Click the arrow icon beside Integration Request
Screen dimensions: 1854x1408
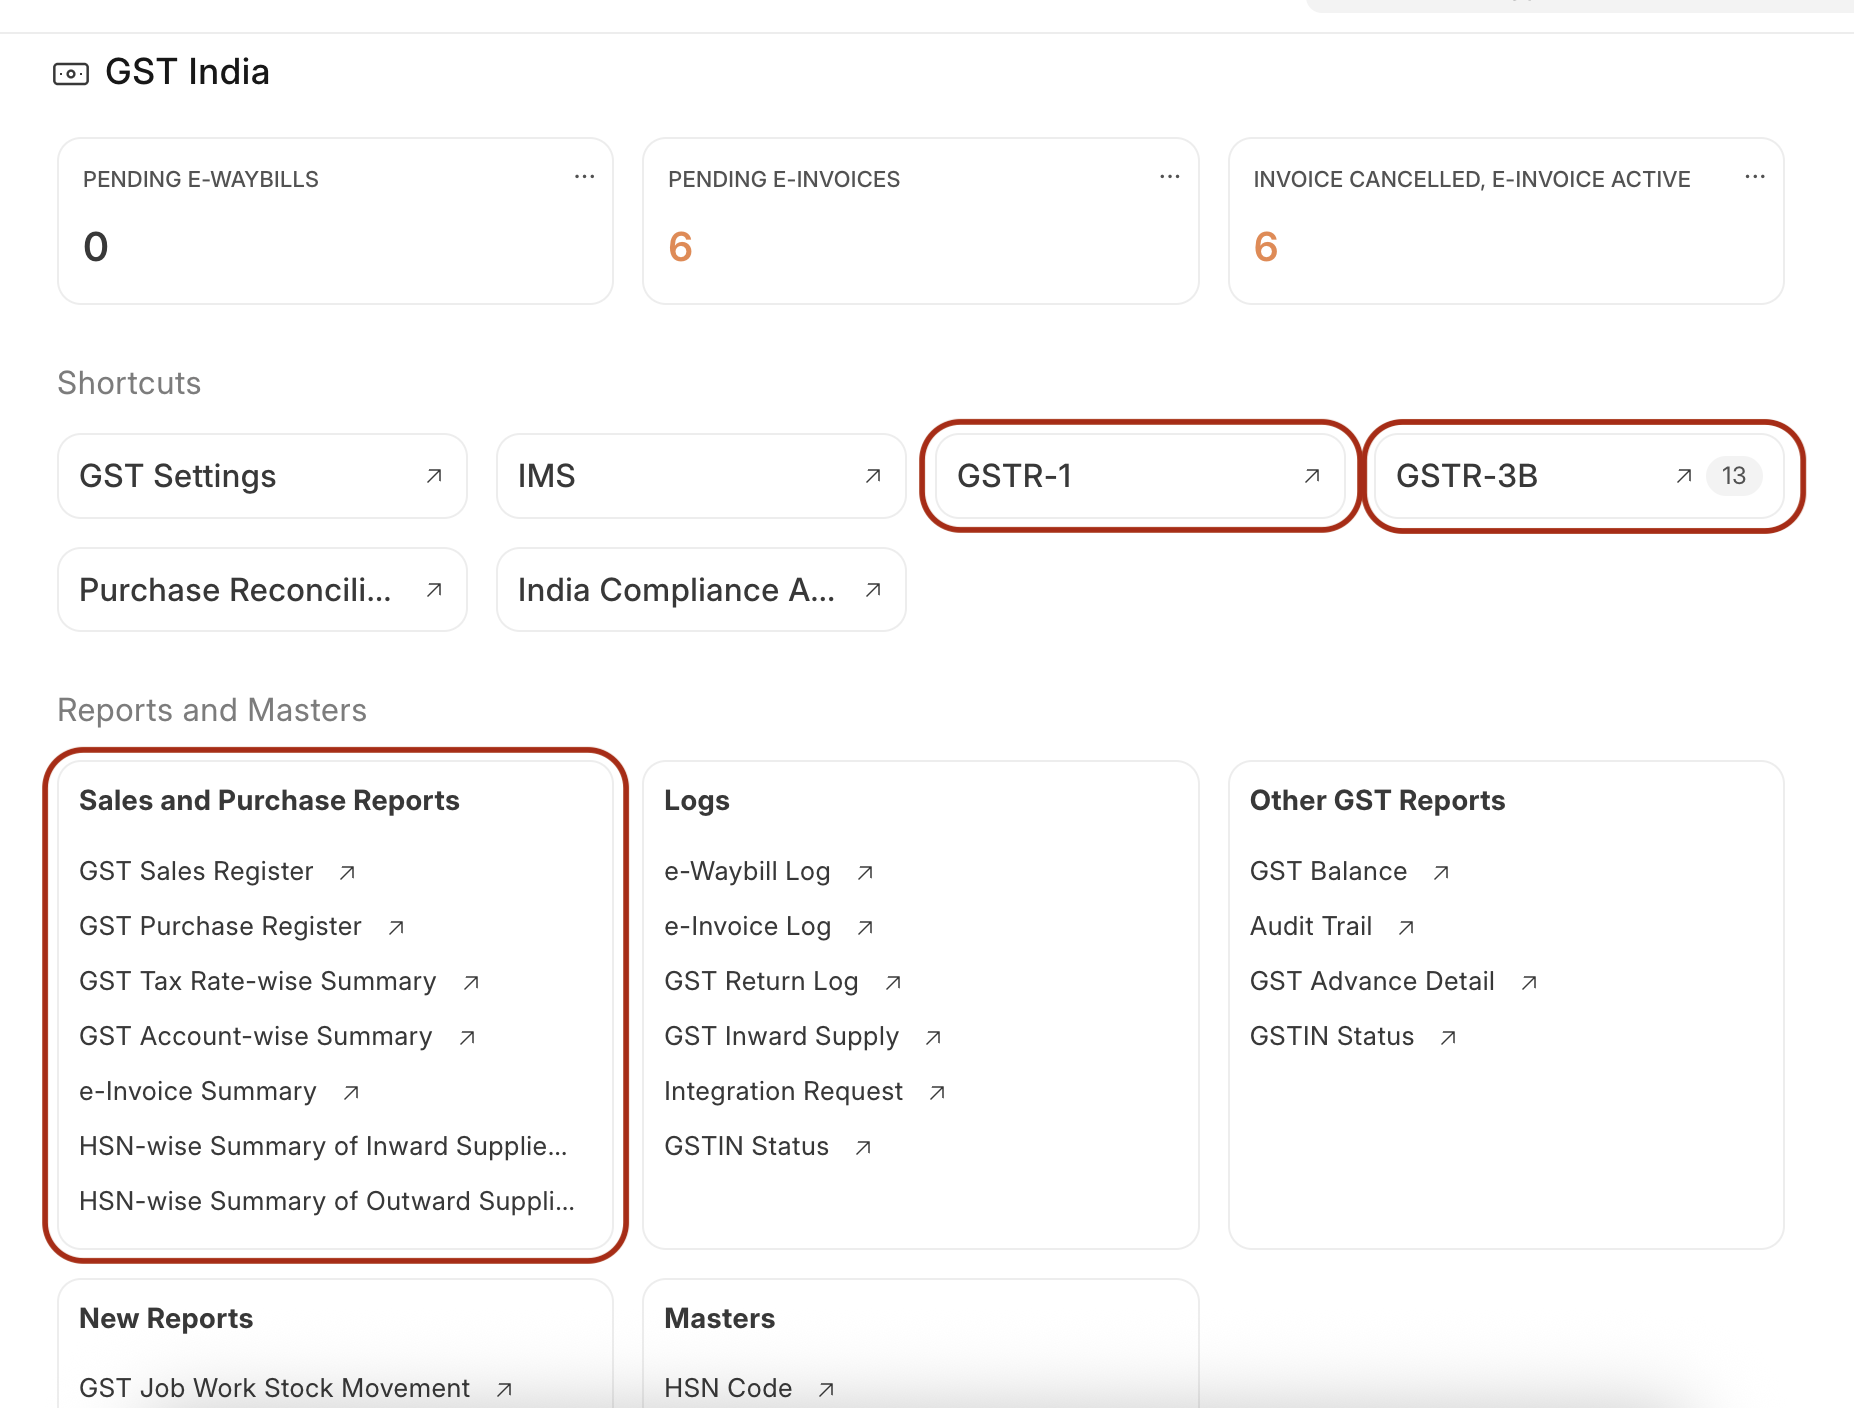[x=937, y=1092]
